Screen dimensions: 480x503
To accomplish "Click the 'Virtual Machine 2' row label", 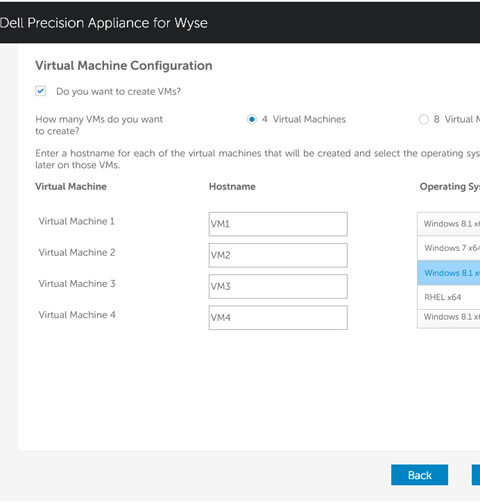I will pos(77,252).
